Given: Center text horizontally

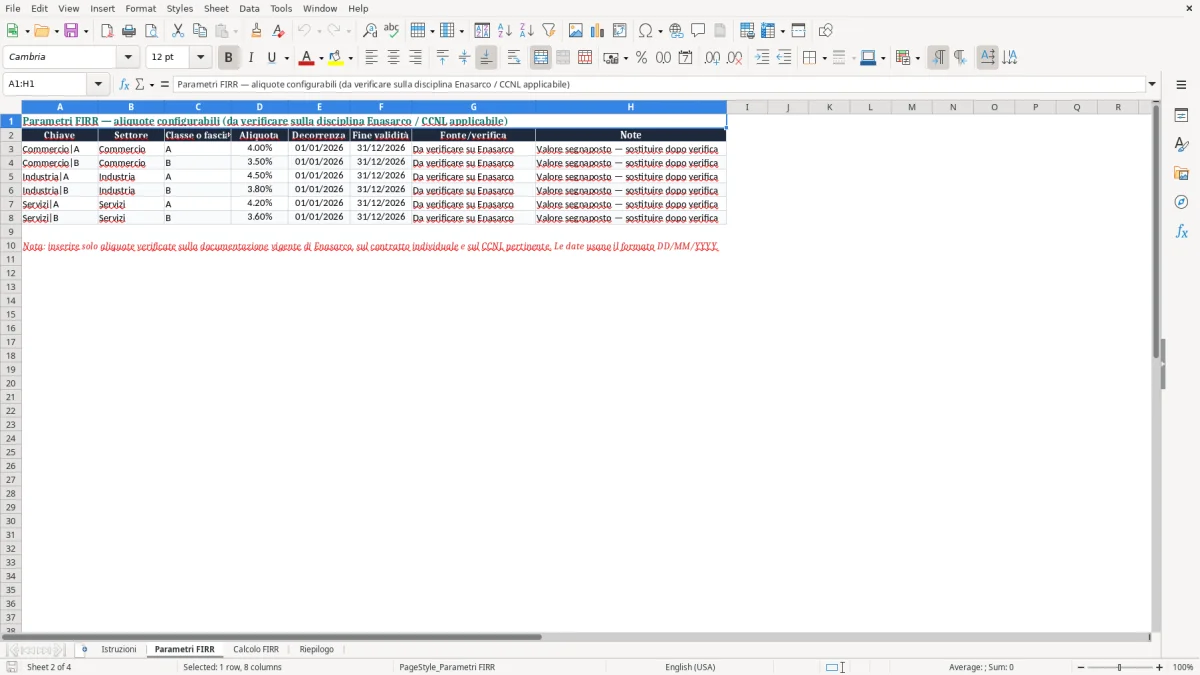Looking at the screenshot, I should [394, 58].
